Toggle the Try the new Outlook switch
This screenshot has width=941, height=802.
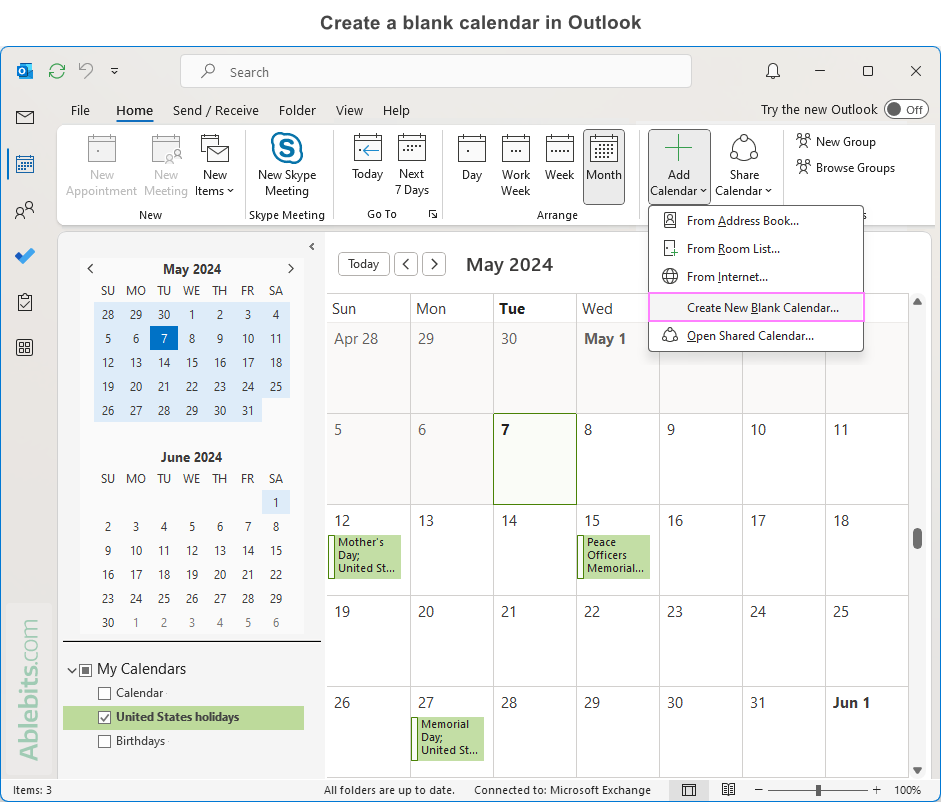[x=906, y=109]
